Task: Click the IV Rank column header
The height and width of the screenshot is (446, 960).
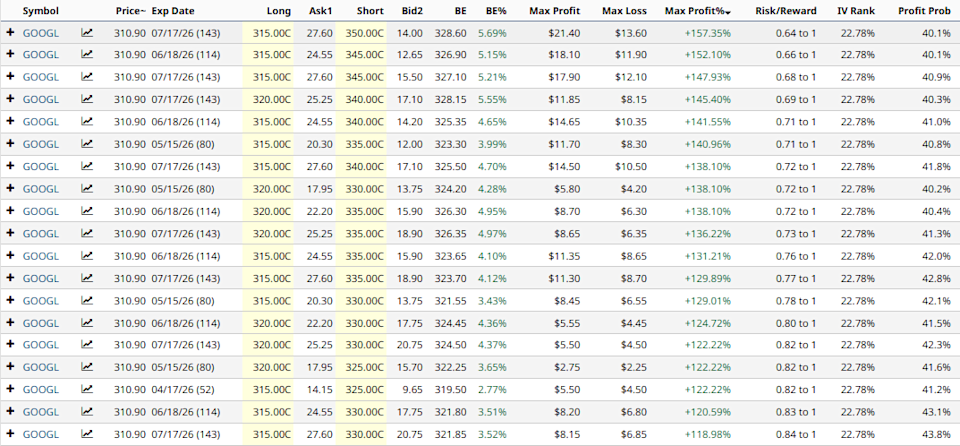Action: click(x=855, y=10)
